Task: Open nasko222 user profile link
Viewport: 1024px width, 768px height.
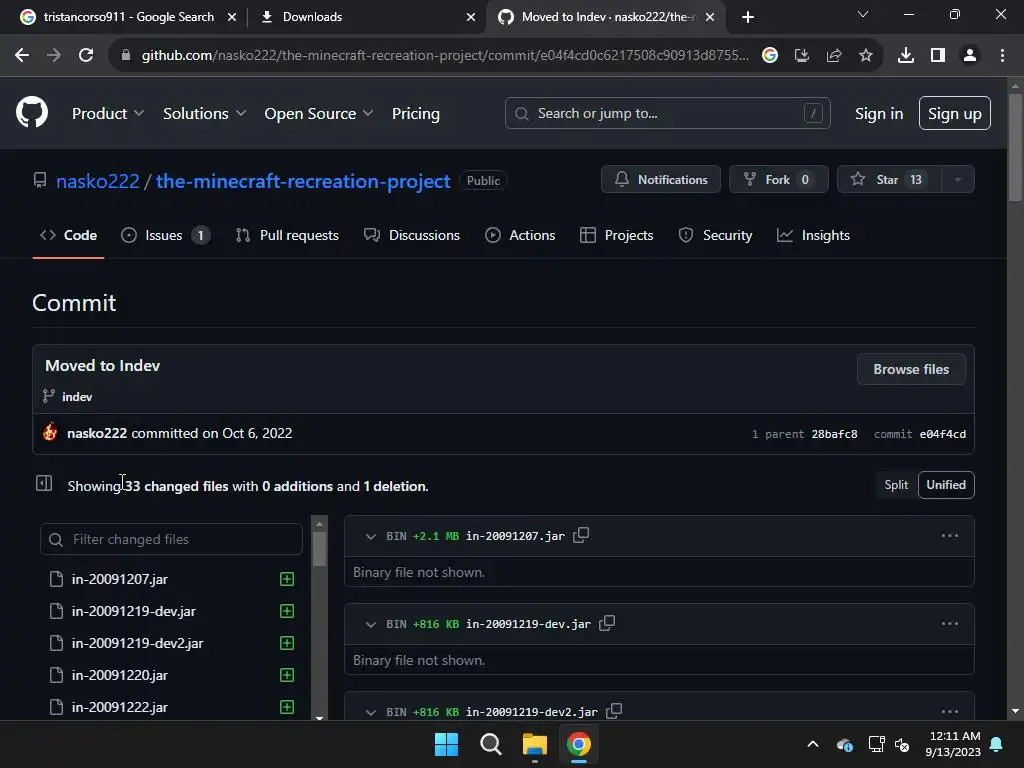Action: pos(97,181)
